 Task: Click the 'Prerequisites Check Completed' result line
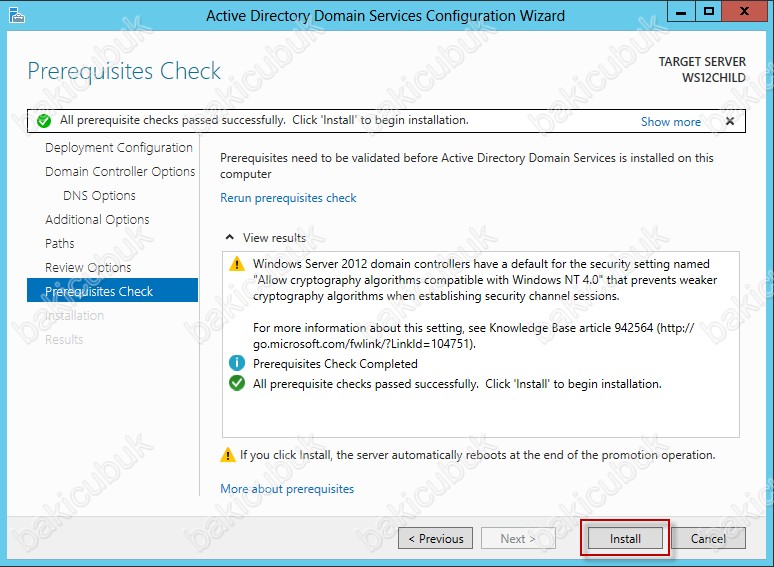[335, 364]
